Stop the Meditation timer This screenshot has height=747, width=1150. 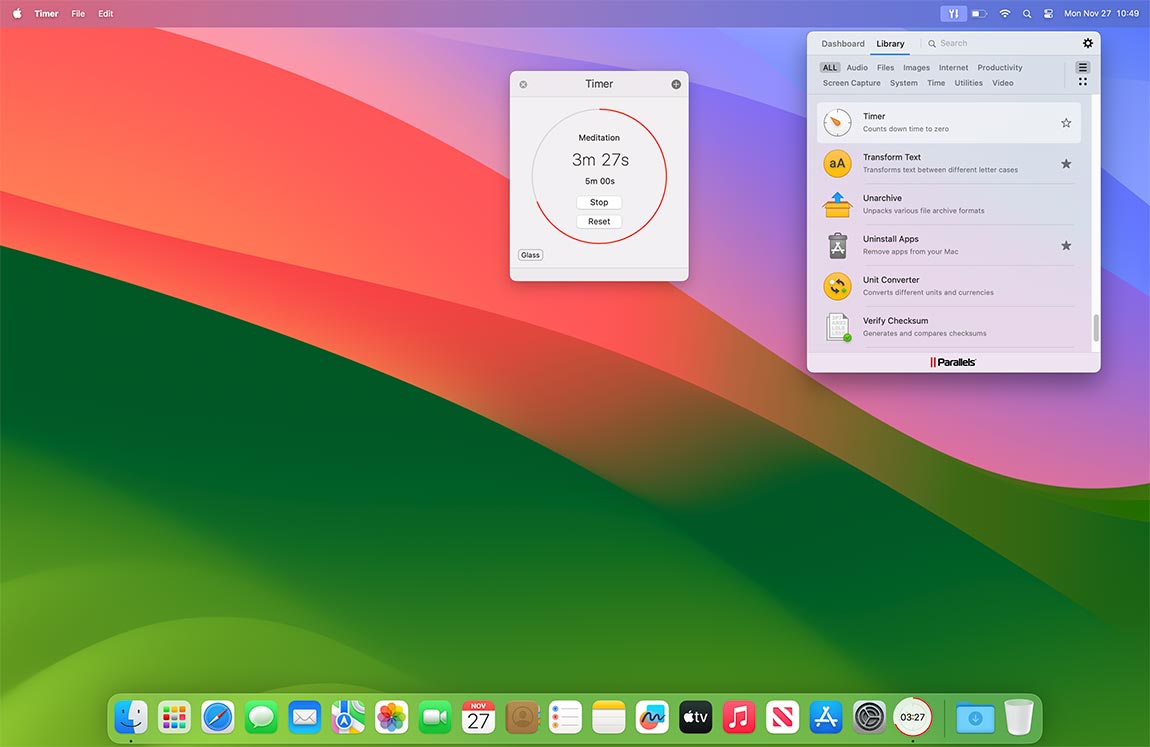click(598, 201)
